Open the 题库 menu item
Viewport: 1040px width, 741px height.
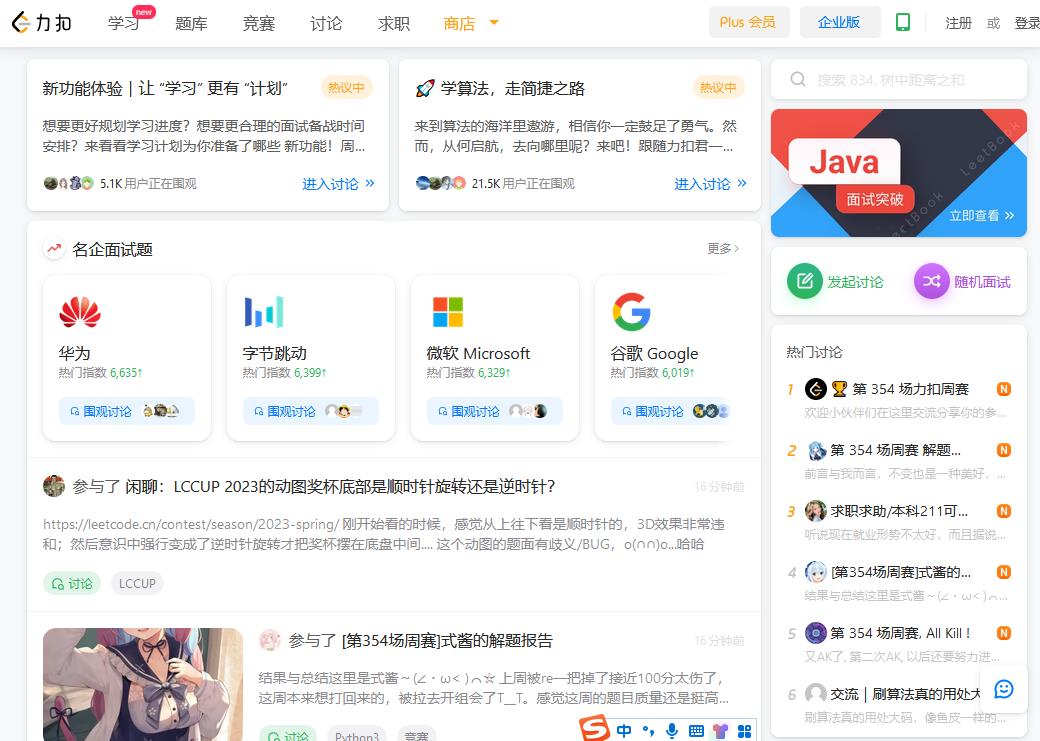pyautogui.click(x=191, y=23)
